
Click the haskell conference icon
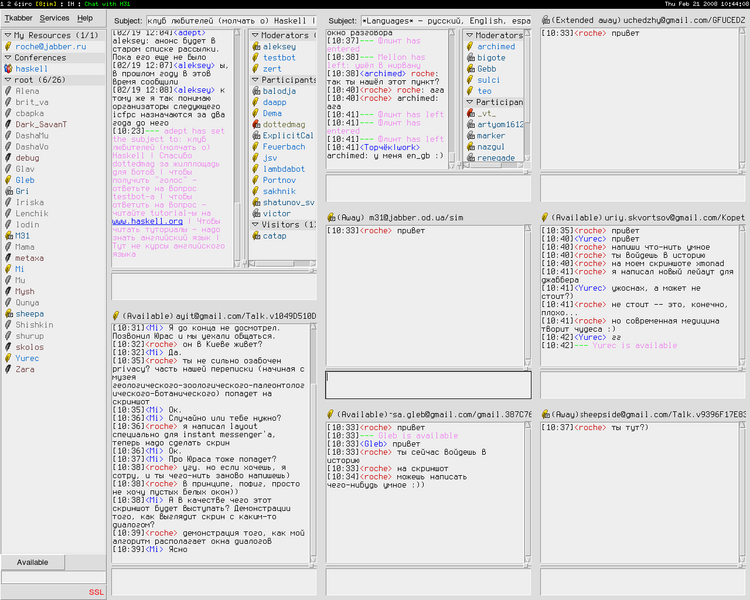(8, 68)
